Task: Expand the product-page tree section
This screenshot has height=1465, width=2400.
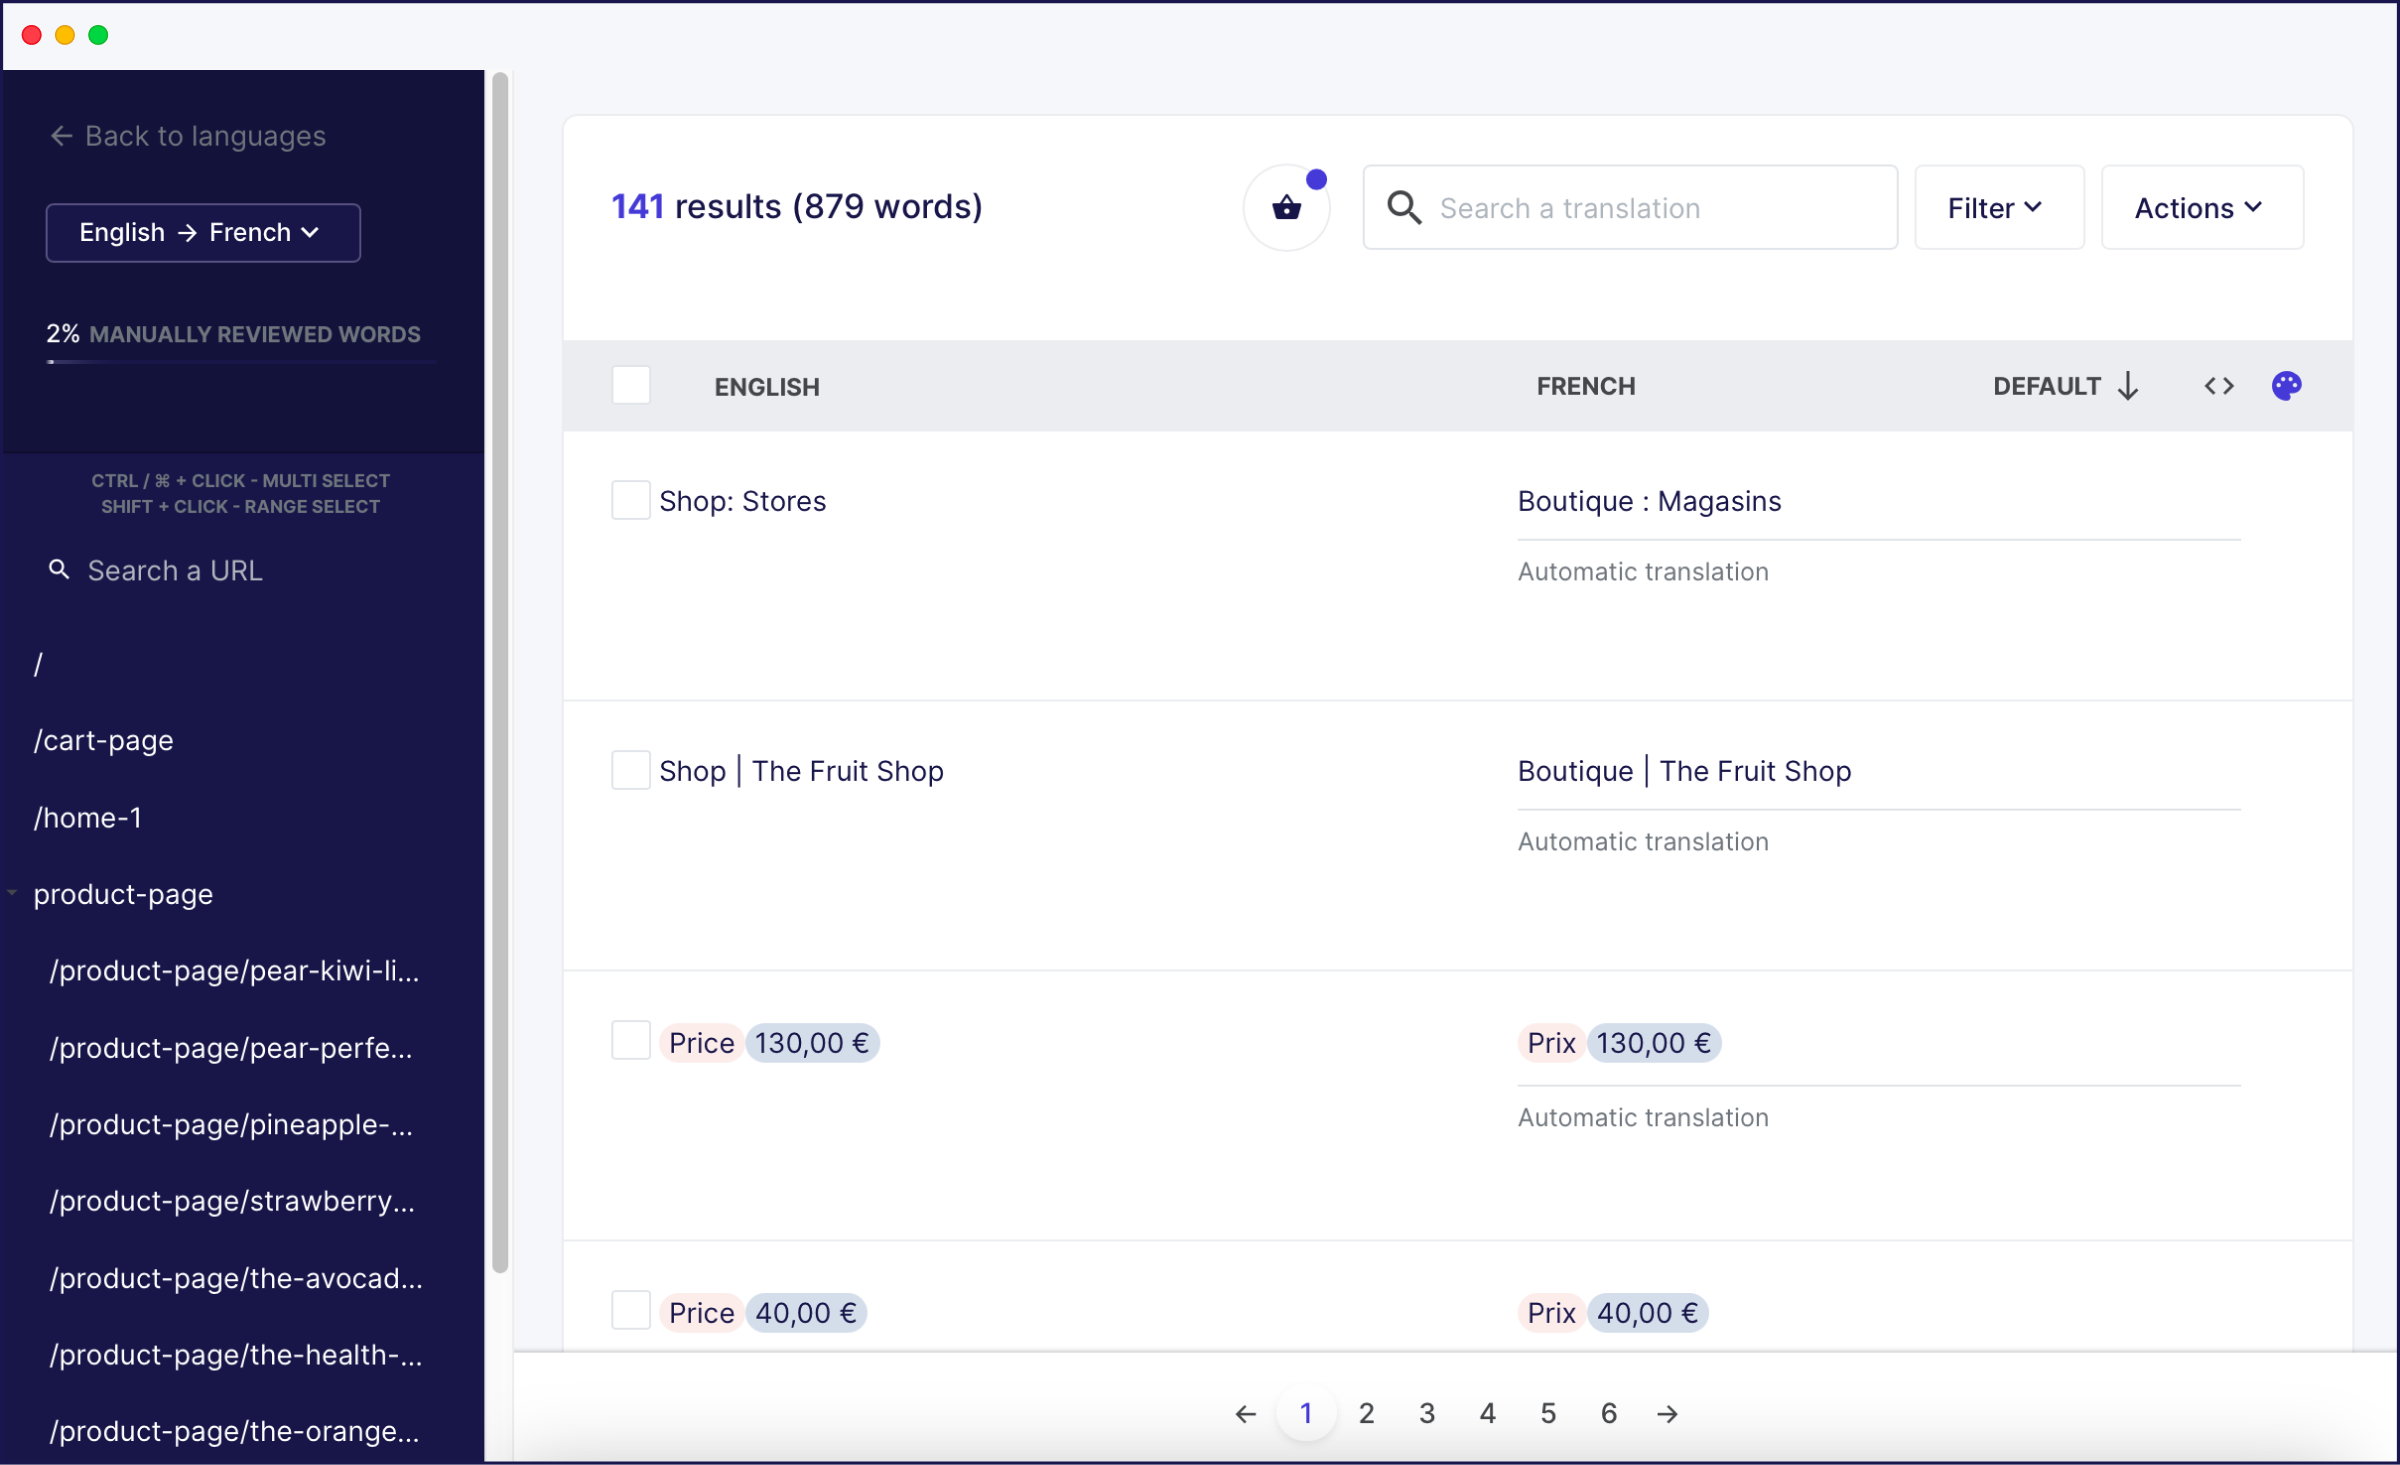Action: pyautogui.click(x=12, y=893)
